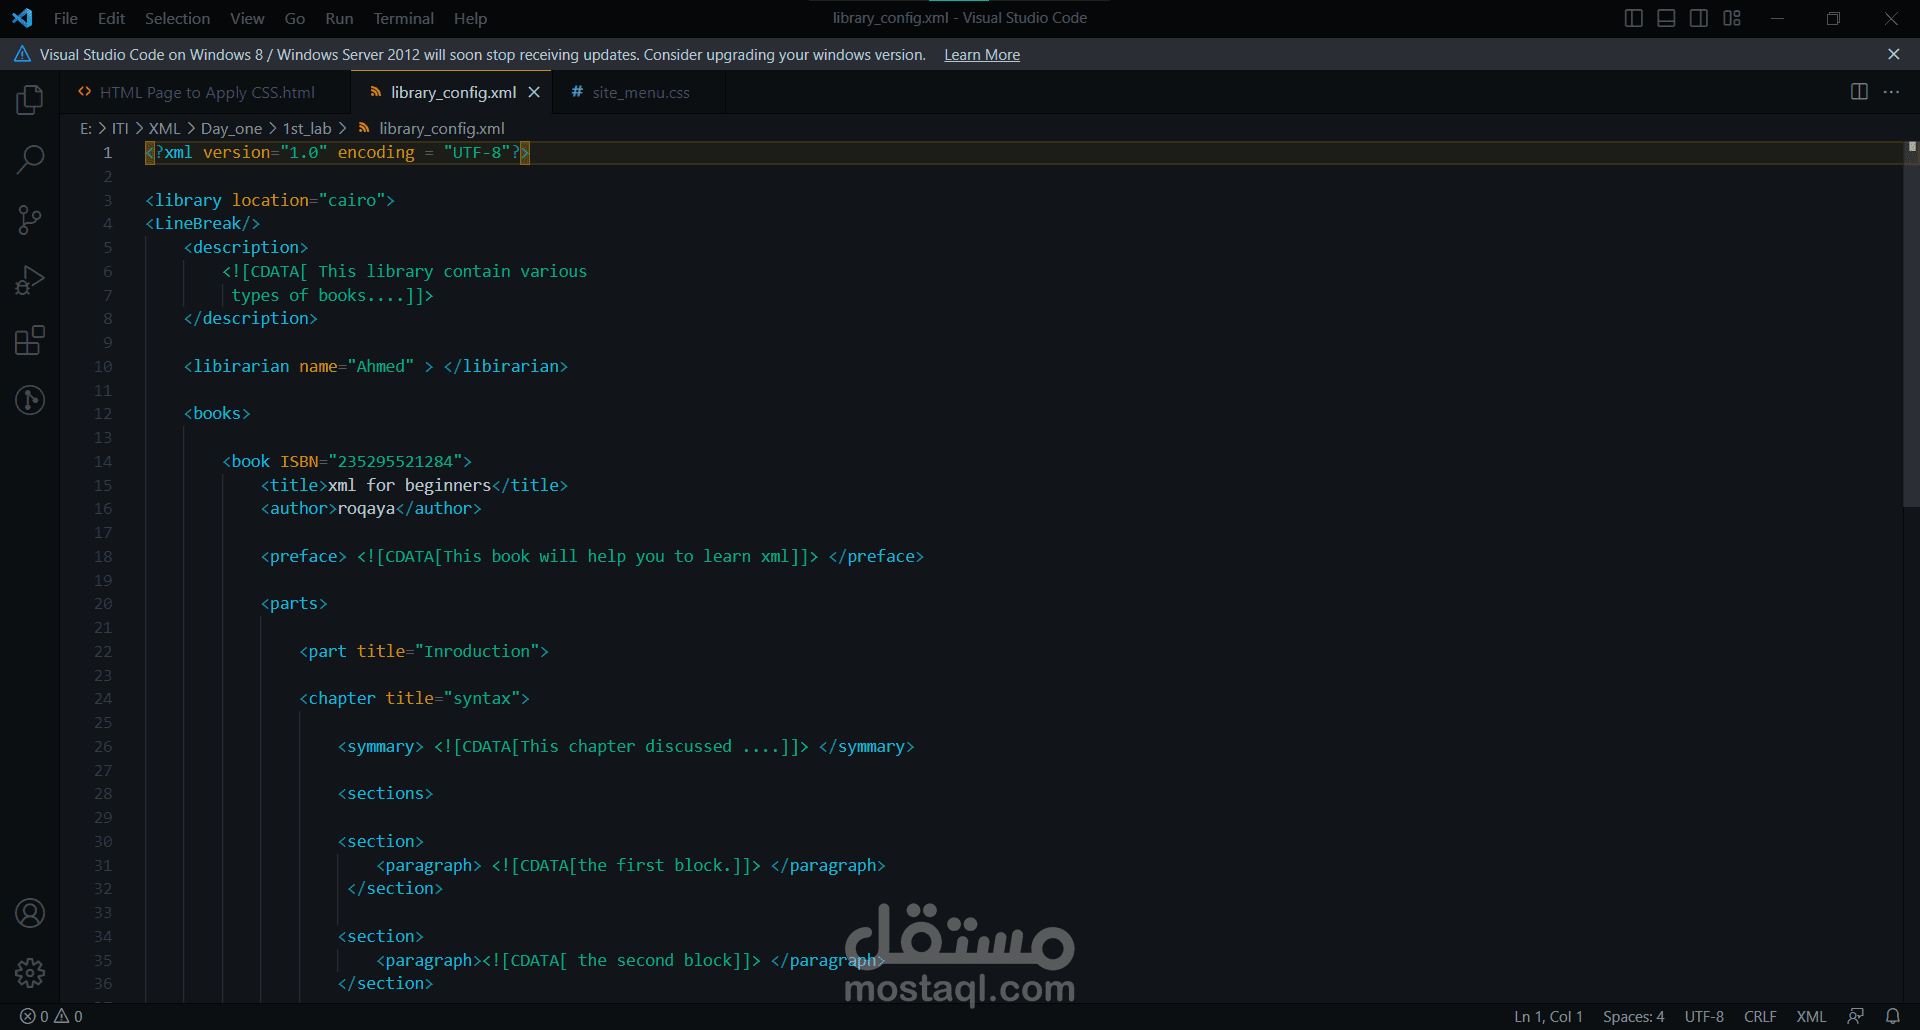Click the Accounts icon

(x=30, y=913)
